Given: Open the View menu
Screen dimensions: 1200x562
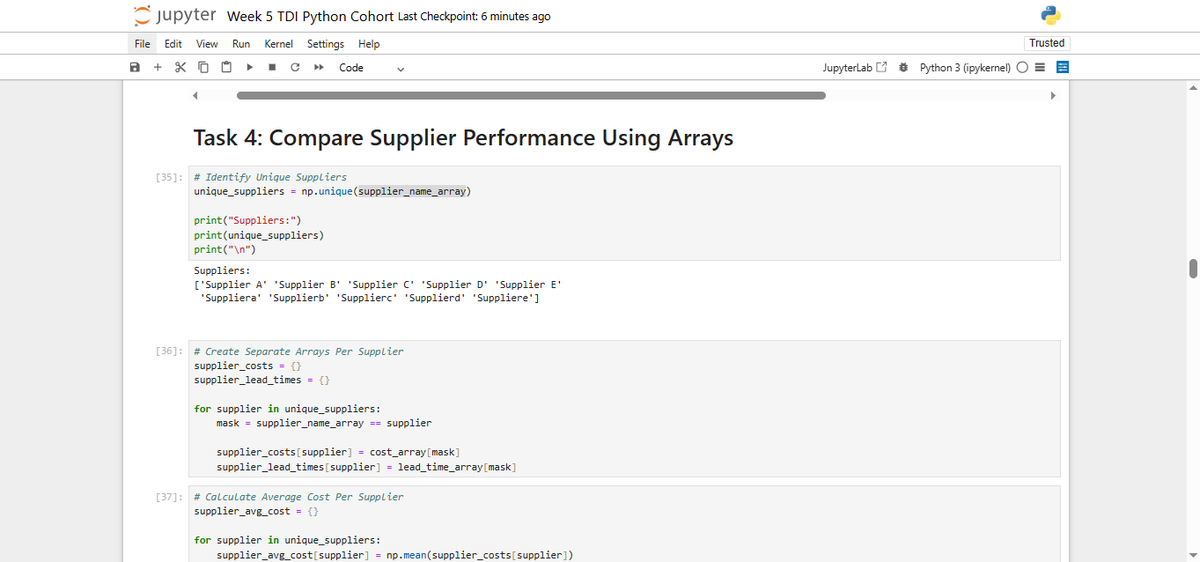Looking at the screenshot, I should click(x=207, y=44).
